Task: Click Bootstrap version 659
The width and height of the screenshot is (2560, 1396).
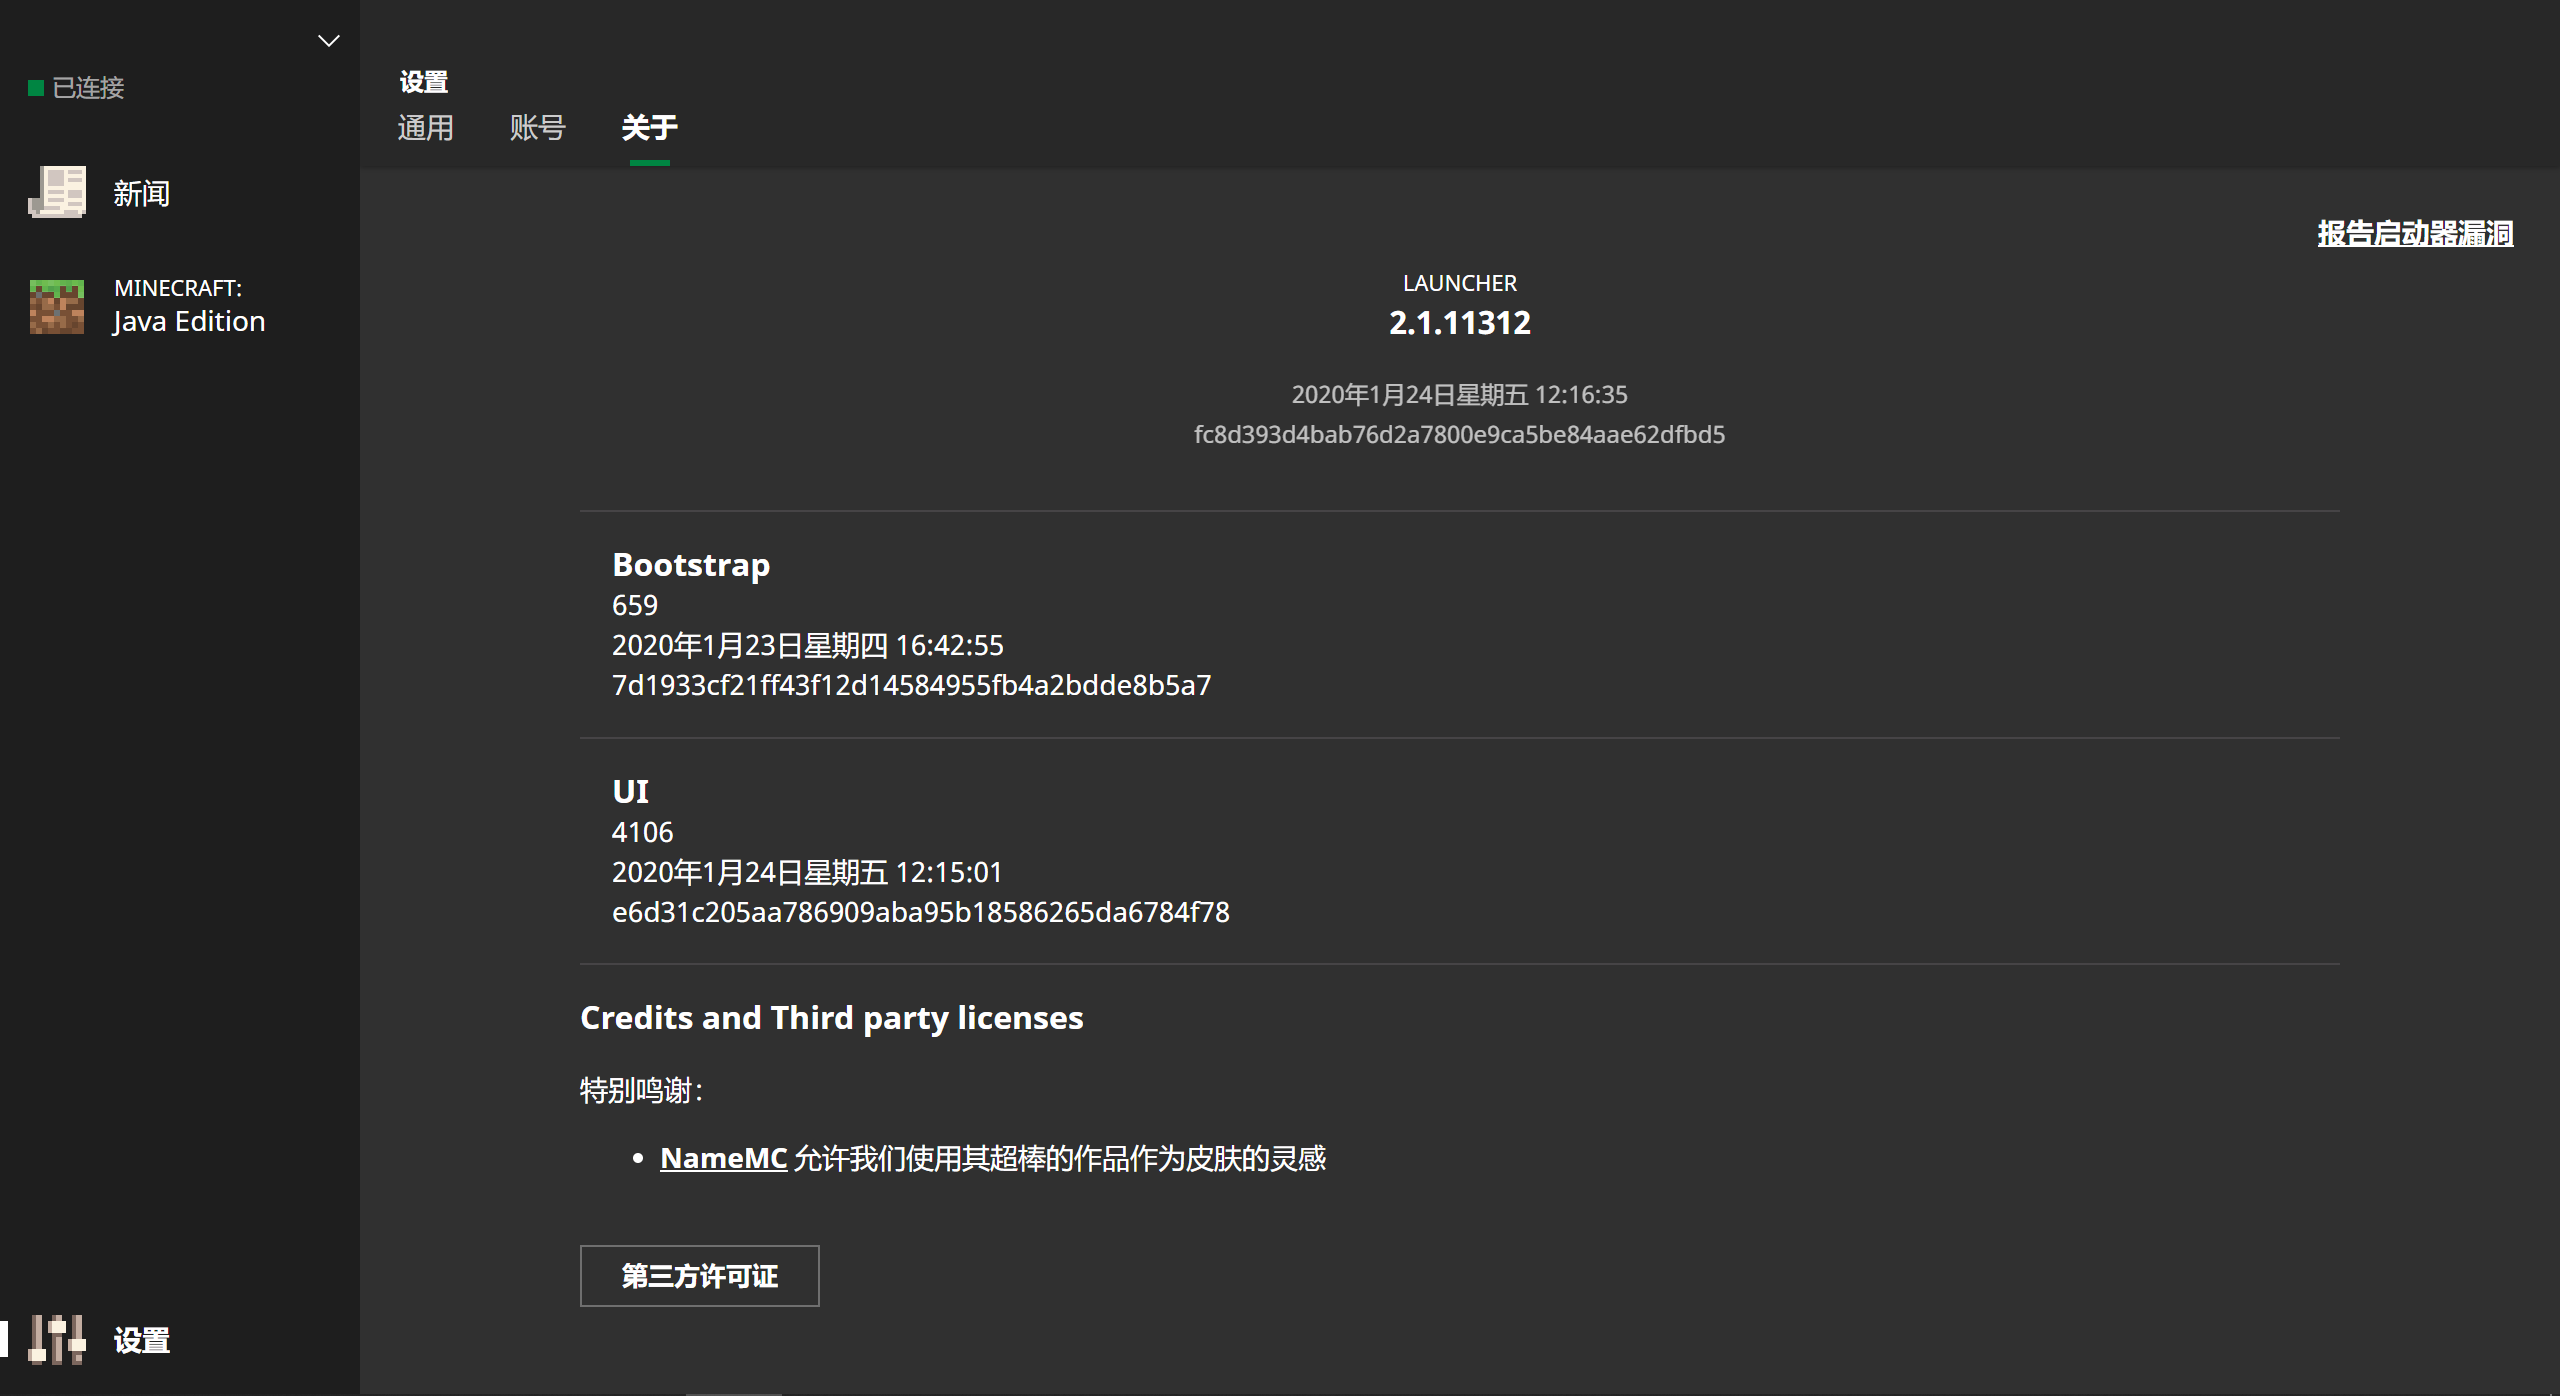Action: [635, 605]
